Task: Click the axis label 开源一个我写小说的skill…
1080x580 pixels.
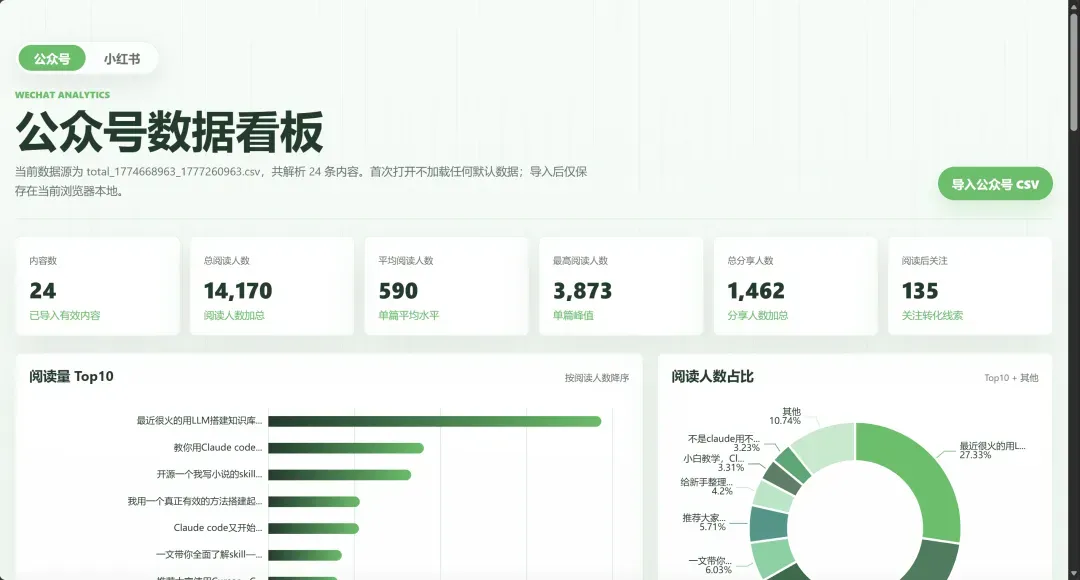Action: (209, 474)
